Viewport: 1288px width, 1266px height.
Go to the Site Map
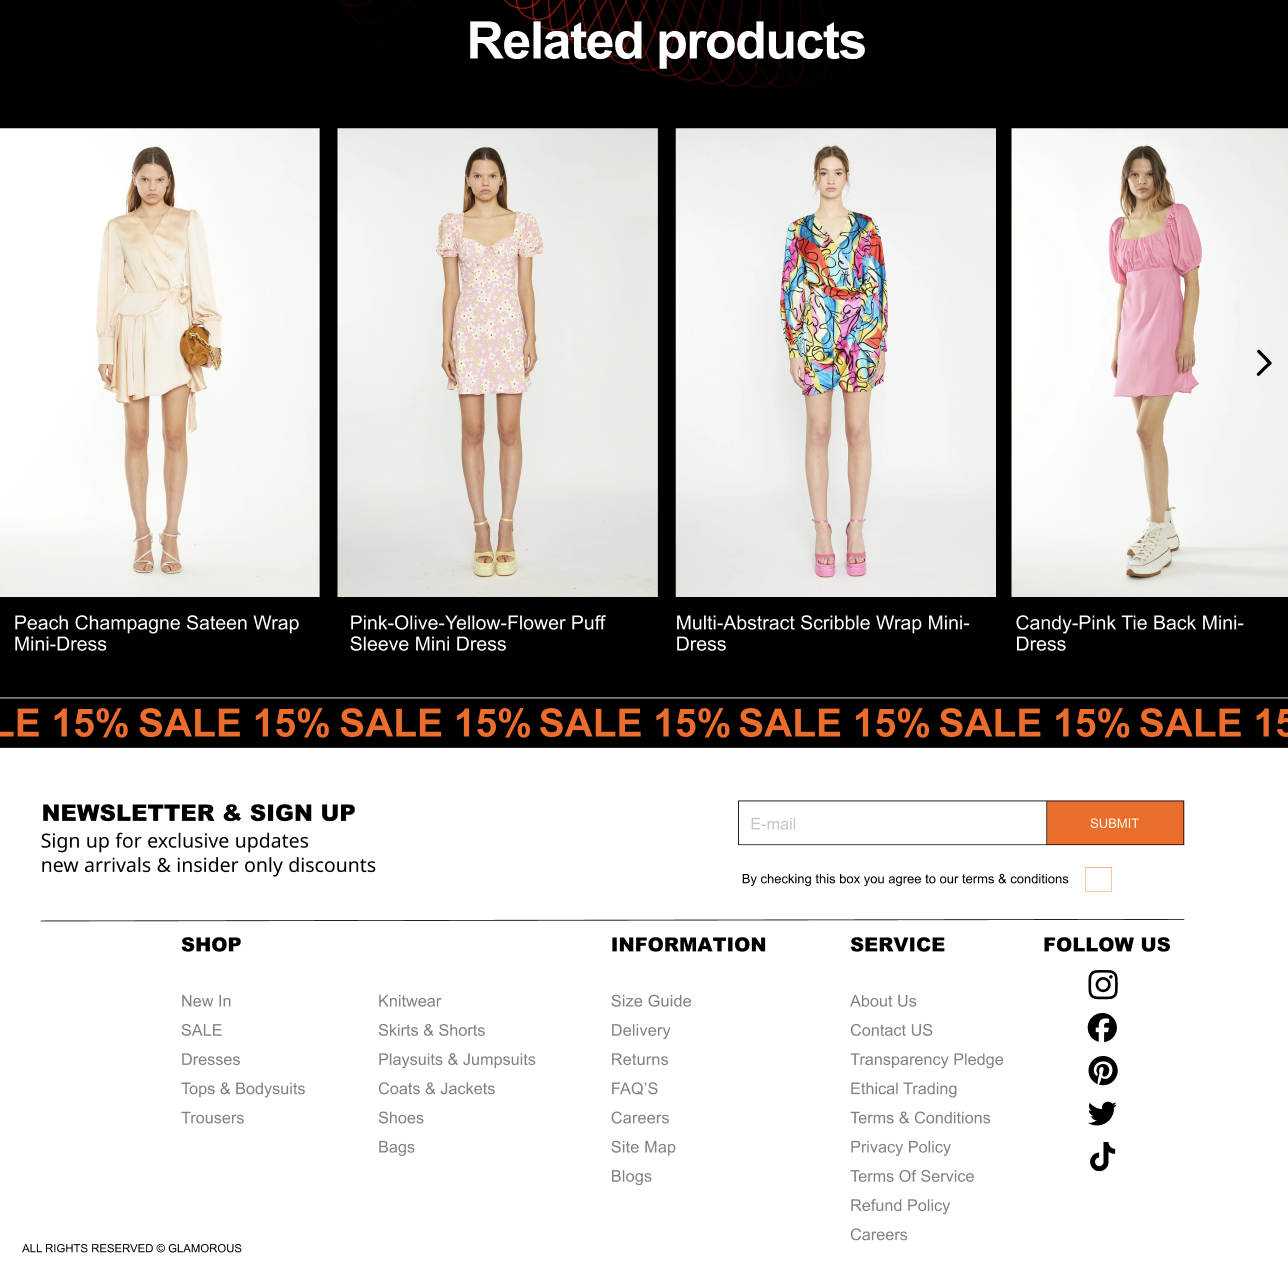coord(643,1147)
